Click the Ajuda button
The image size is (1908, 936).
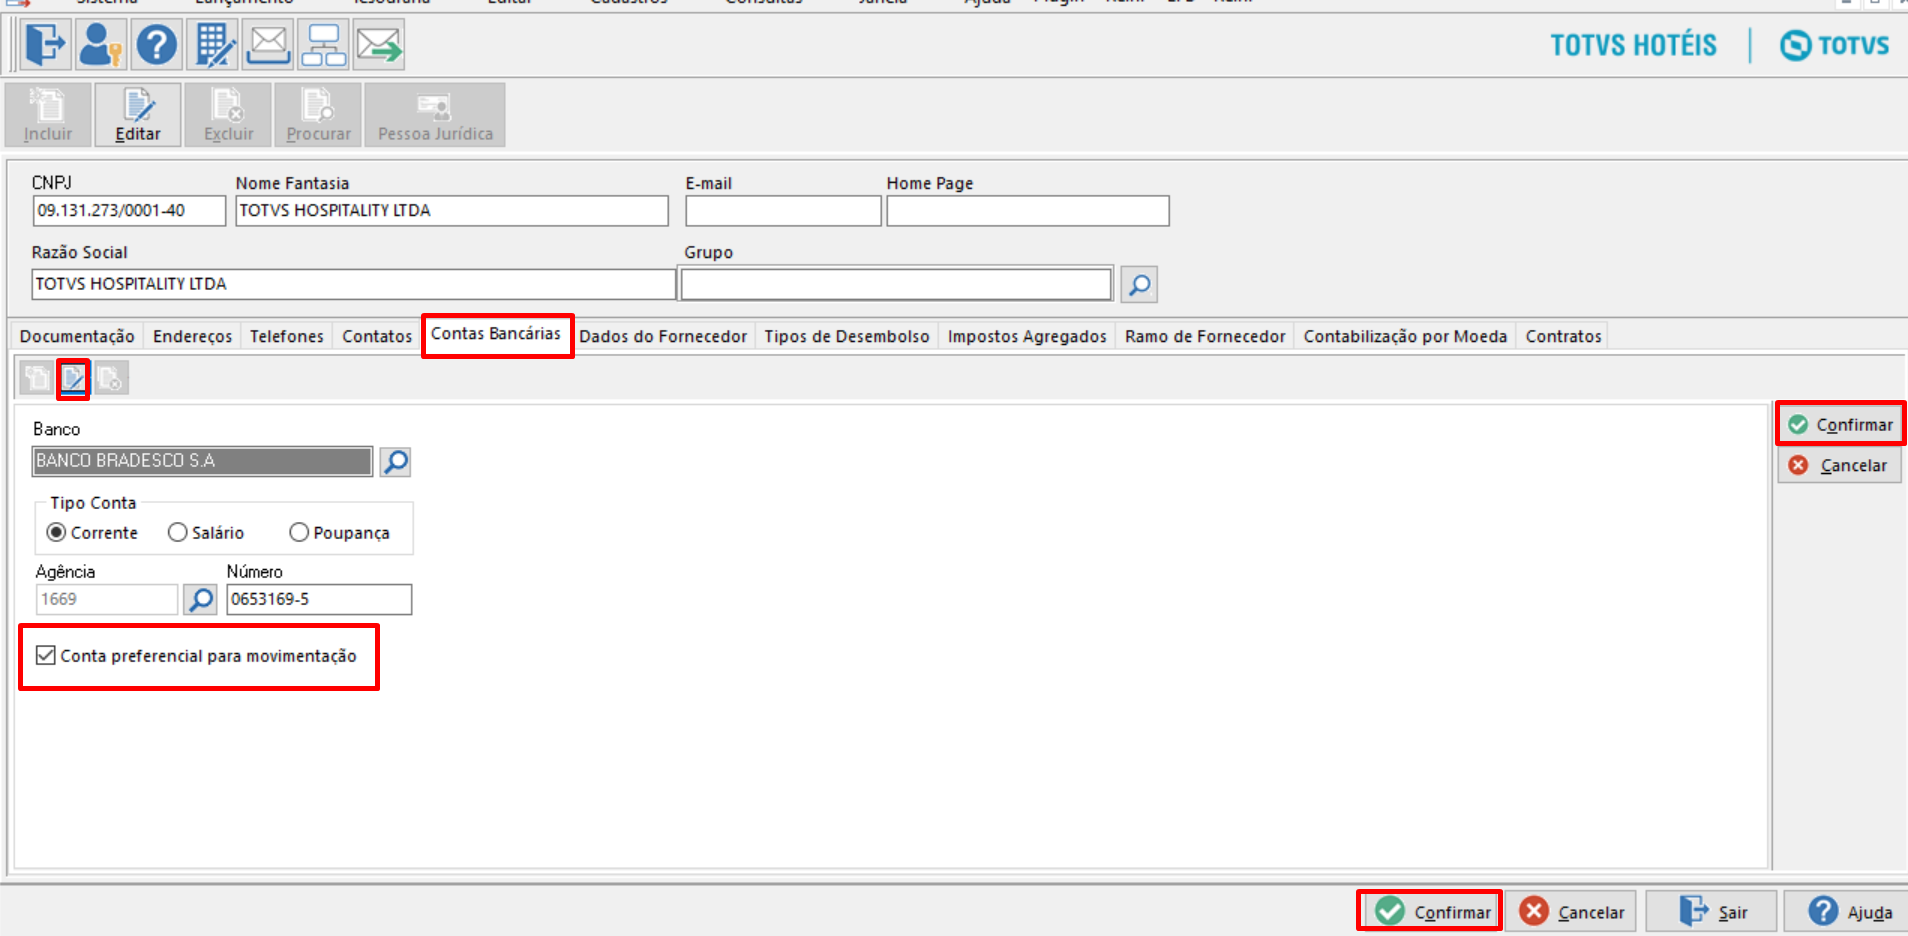[x=1848, y=911]
